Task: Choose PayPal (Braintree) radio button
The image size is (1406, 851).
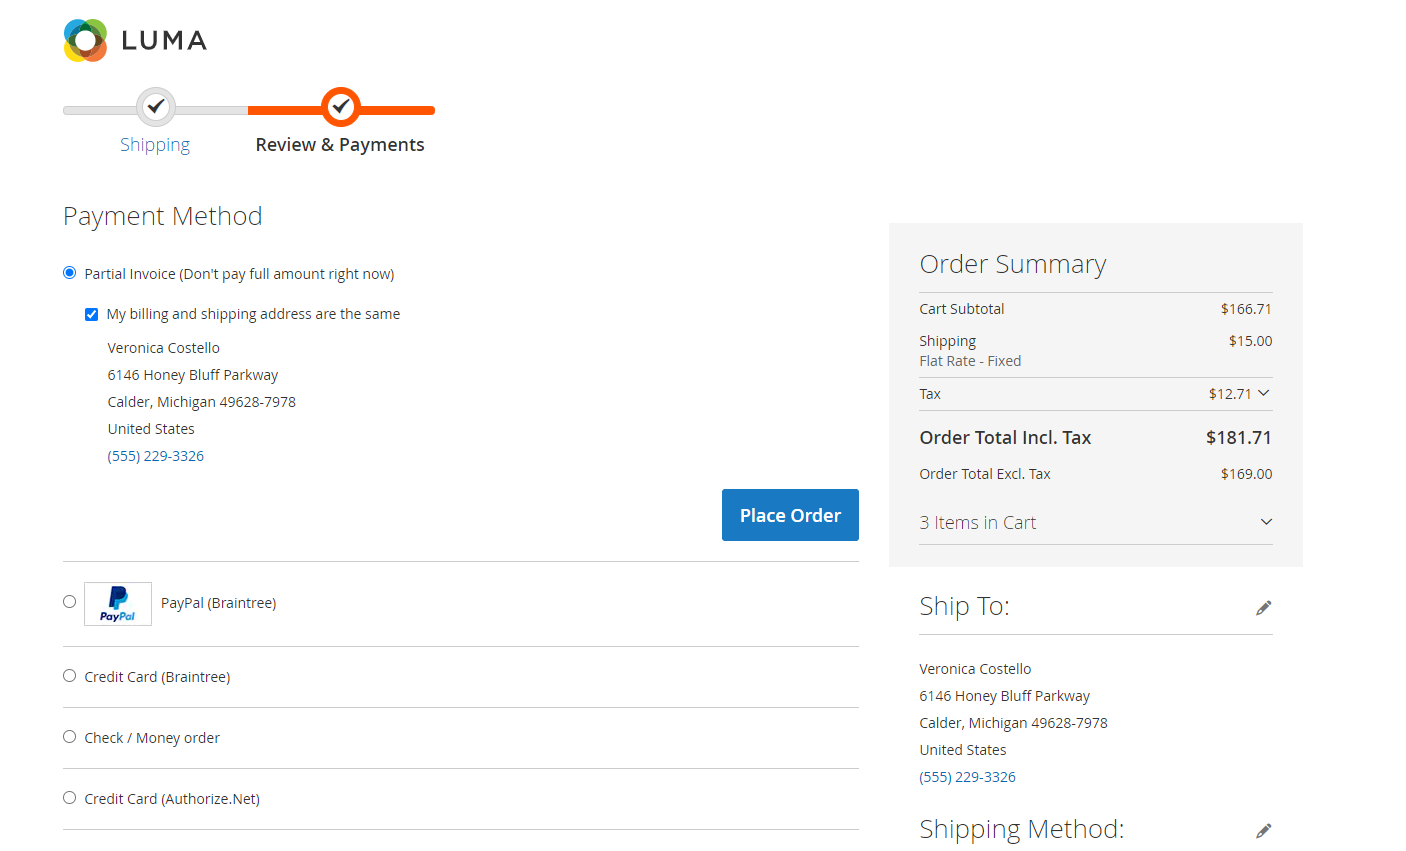Action: pyautogui.click(x=70, y=602)
